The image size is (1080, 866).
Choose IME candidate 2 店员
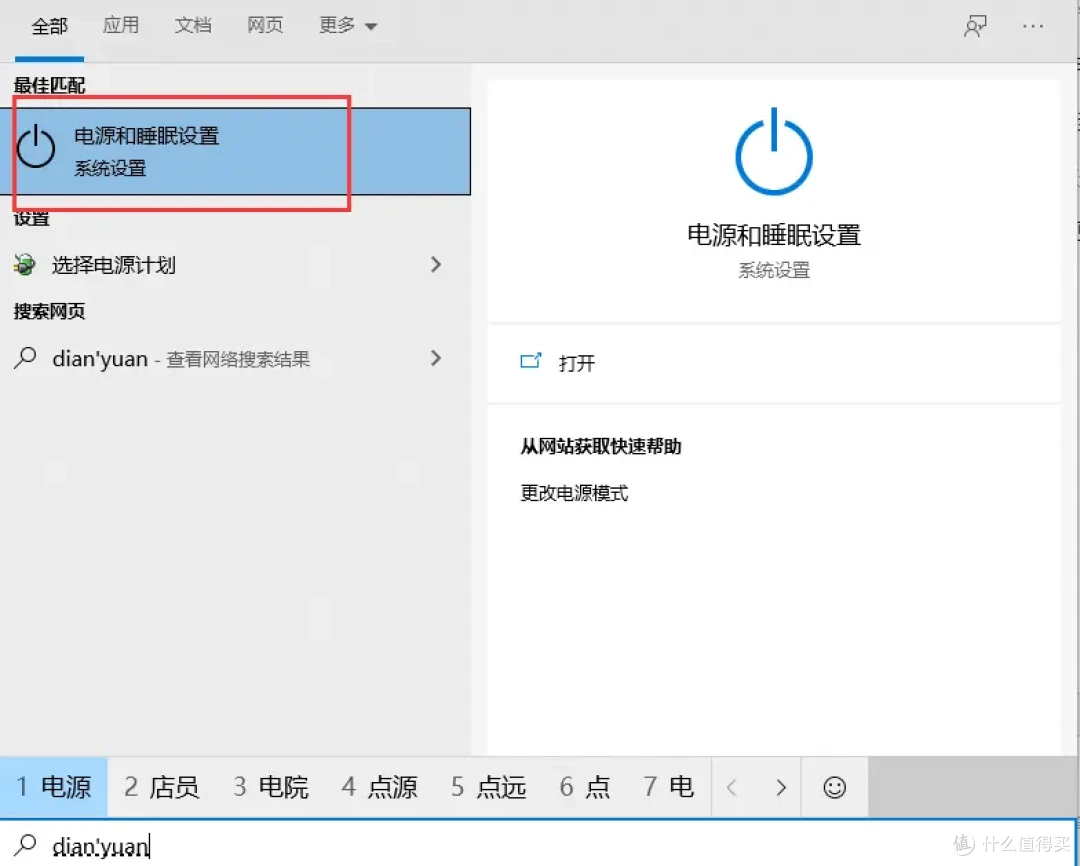[162, 787]
